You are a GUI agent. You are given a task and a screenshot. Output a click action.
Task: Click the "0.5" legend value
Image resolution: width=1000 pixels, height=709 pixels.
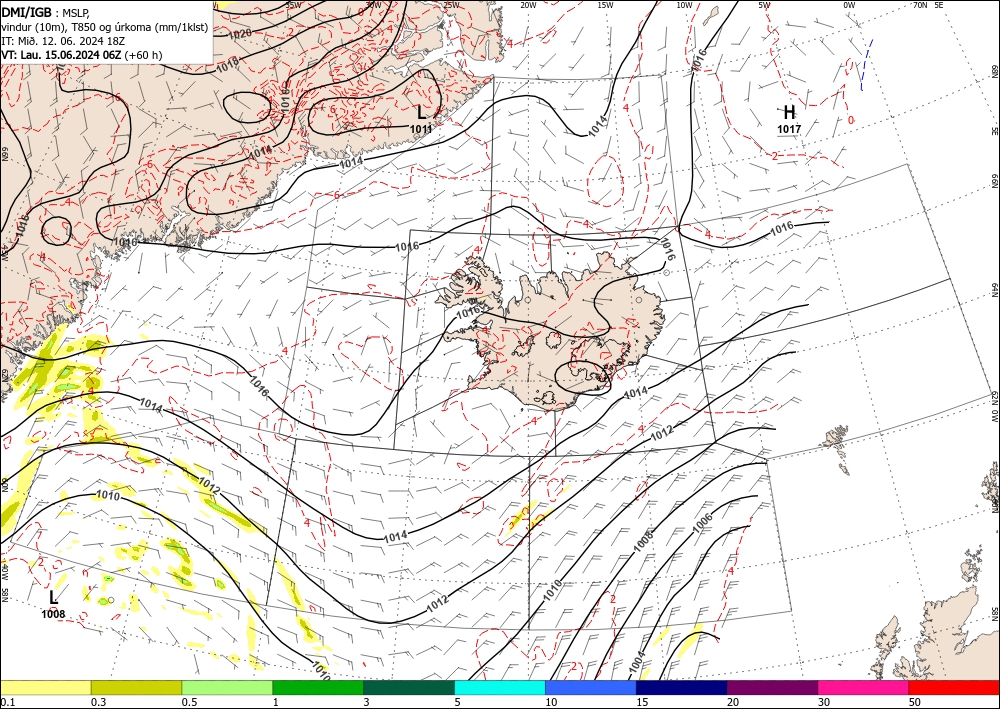tap(189, 702)
